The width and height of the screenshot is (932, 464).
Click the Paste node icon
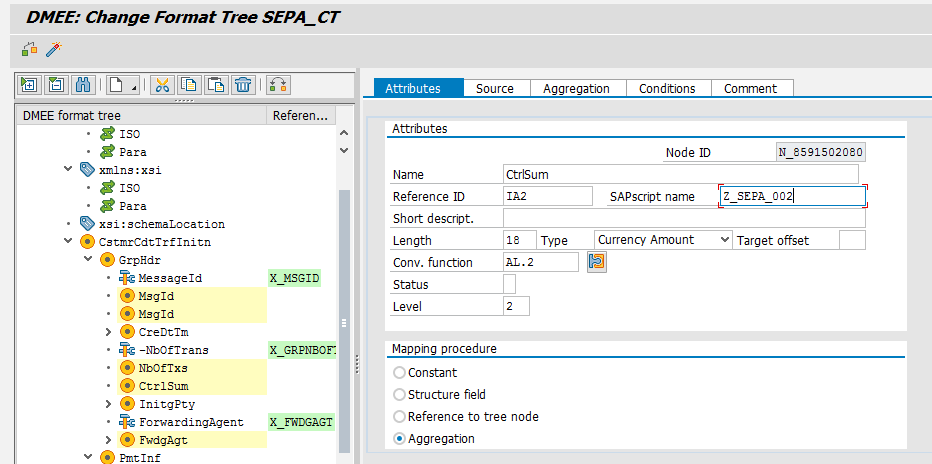[x=215, y=85]
